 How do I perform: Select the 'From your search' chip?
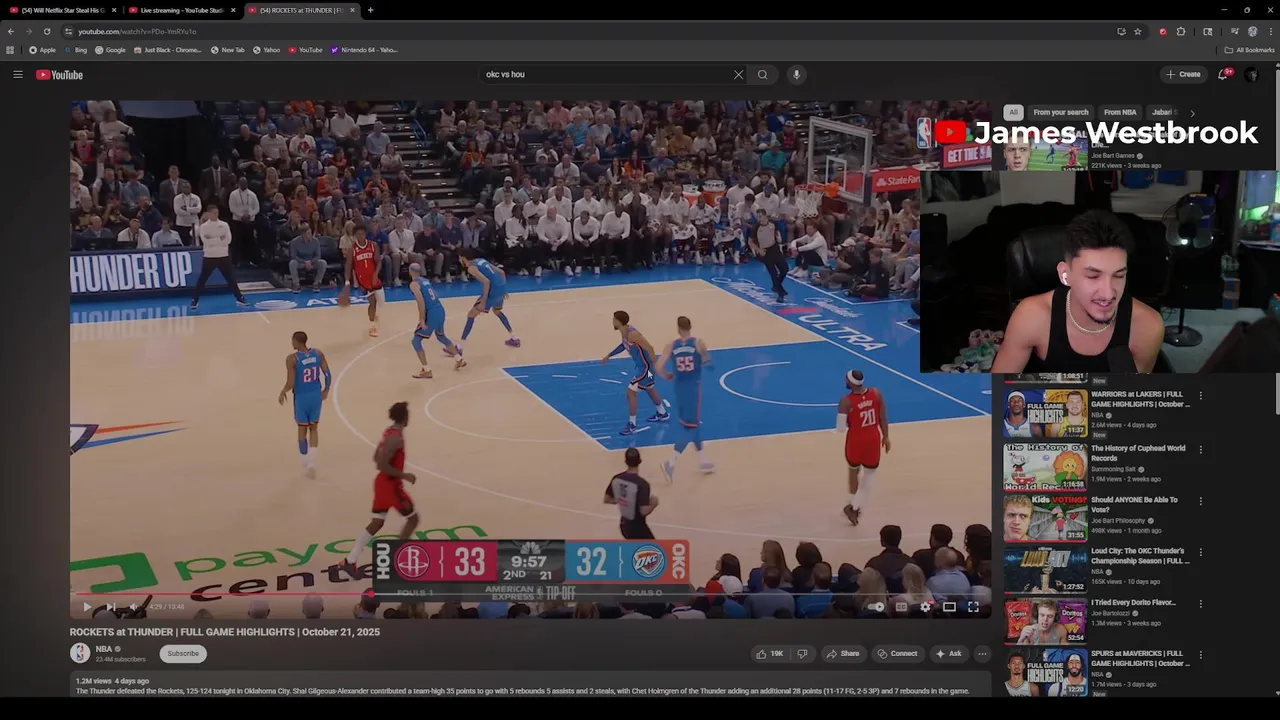[x=1061, y=112]
